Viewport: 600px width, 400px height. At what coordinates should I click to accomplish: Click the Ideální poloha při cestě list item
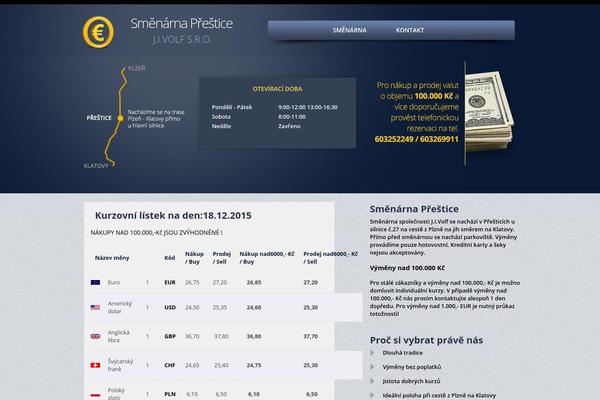439,395
